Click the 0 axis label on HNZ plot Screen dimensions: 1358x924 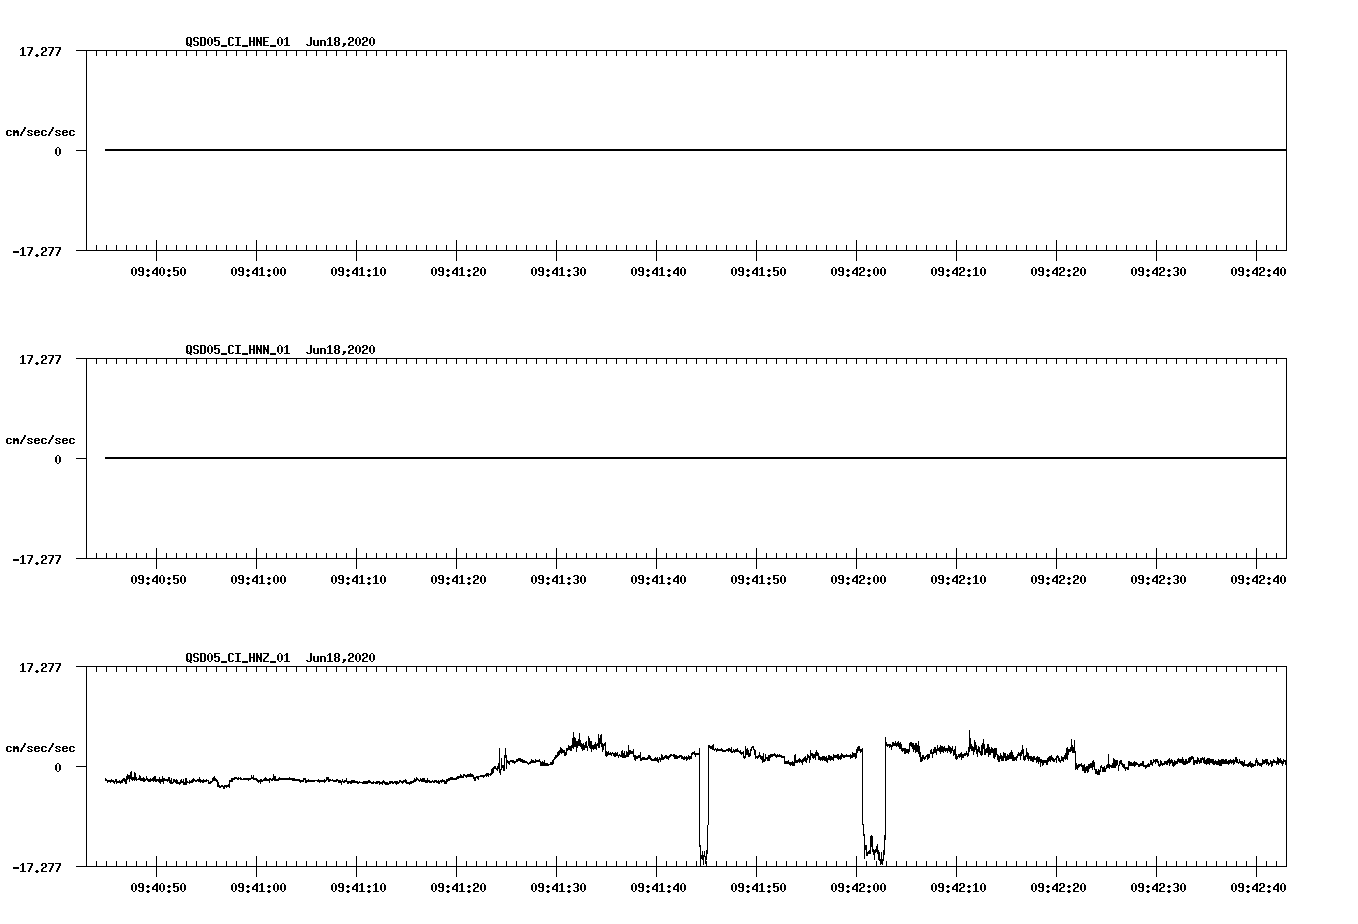[x=58, y=767]
